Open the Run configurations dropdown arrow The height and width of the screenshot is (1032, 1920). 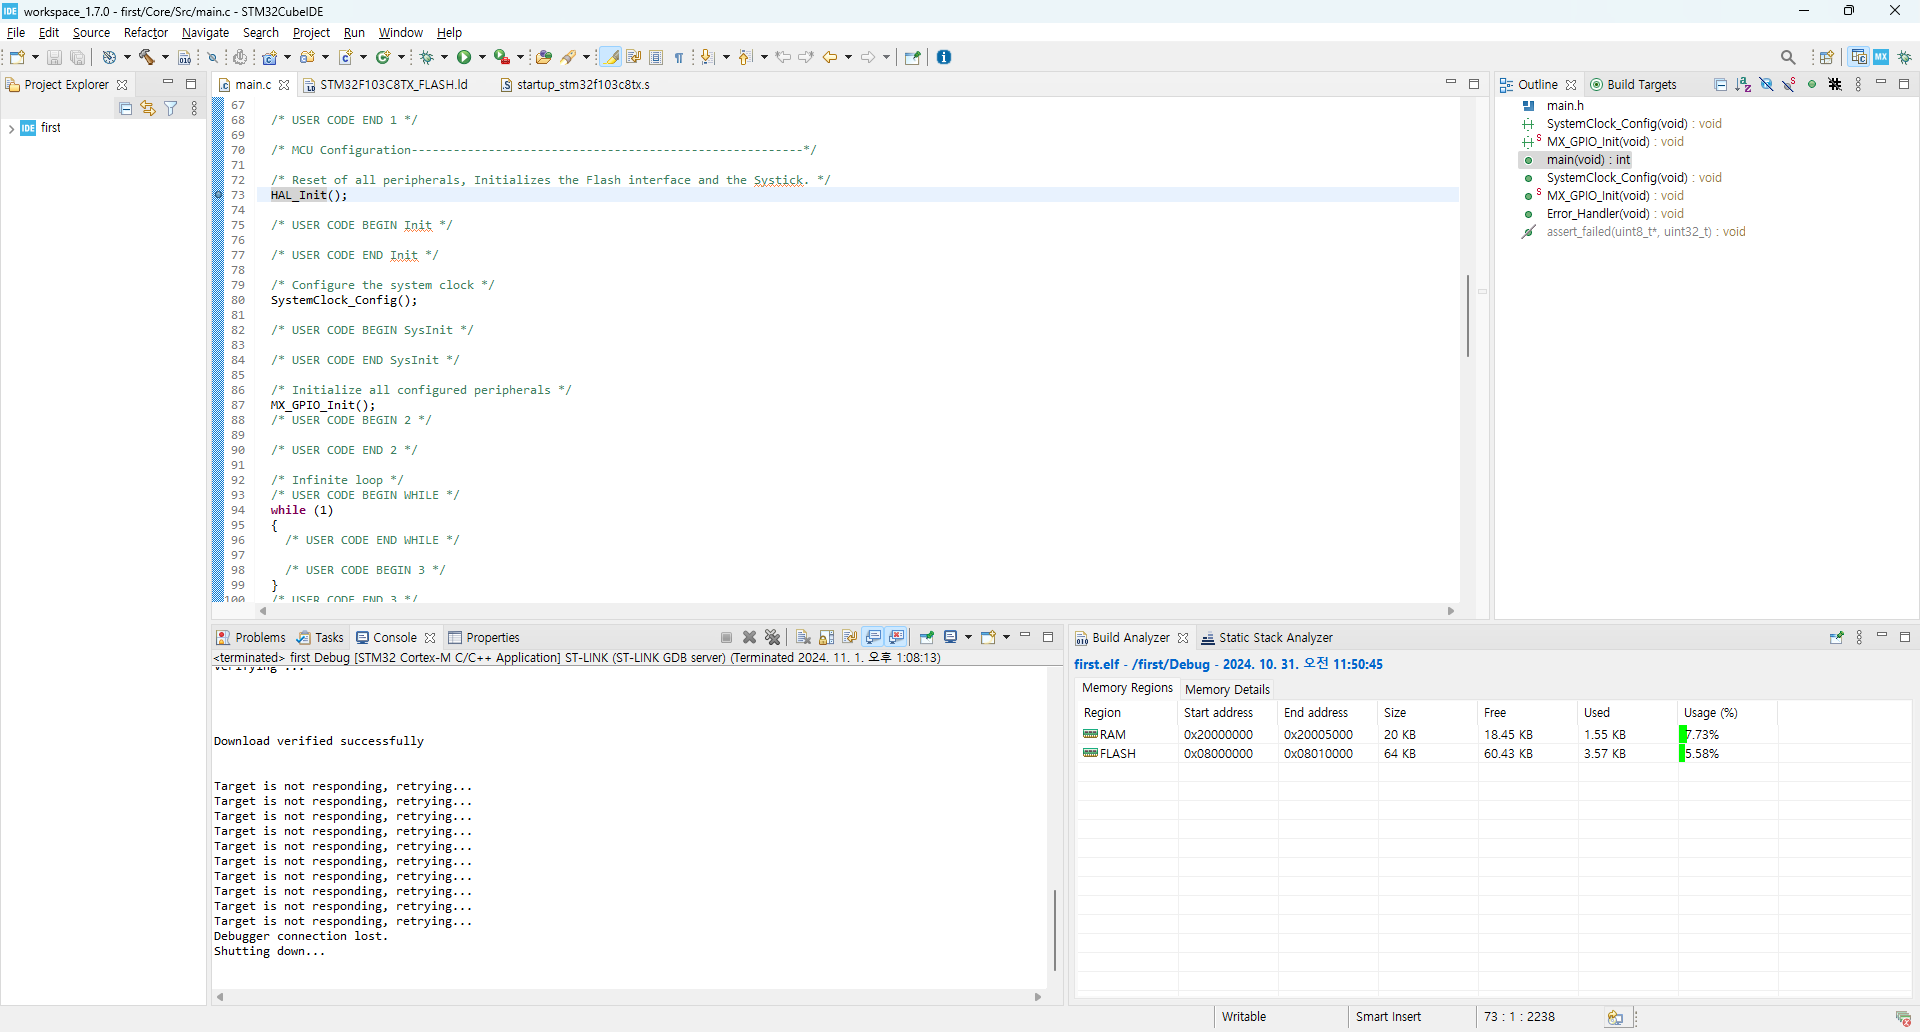point(482,57)
